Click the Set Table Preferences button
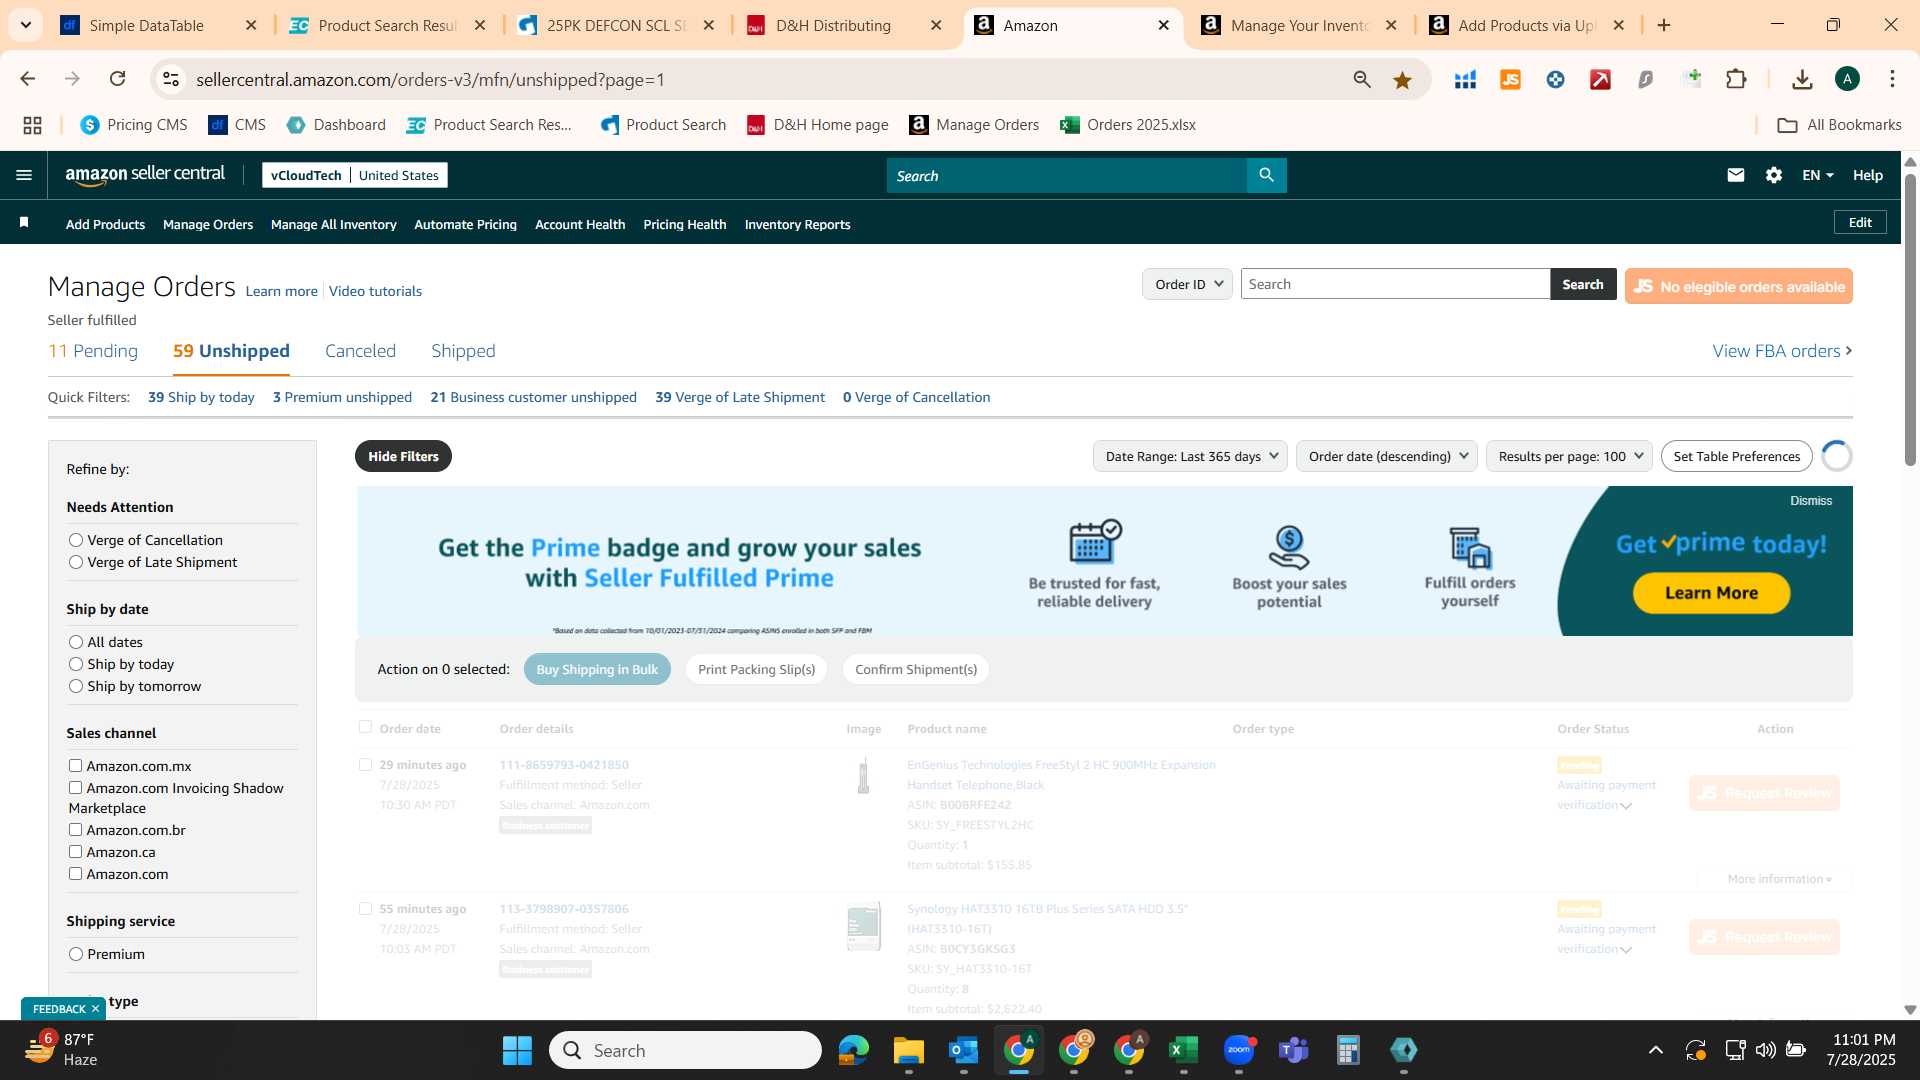1920x1080 pixels. pos(1736,456)
